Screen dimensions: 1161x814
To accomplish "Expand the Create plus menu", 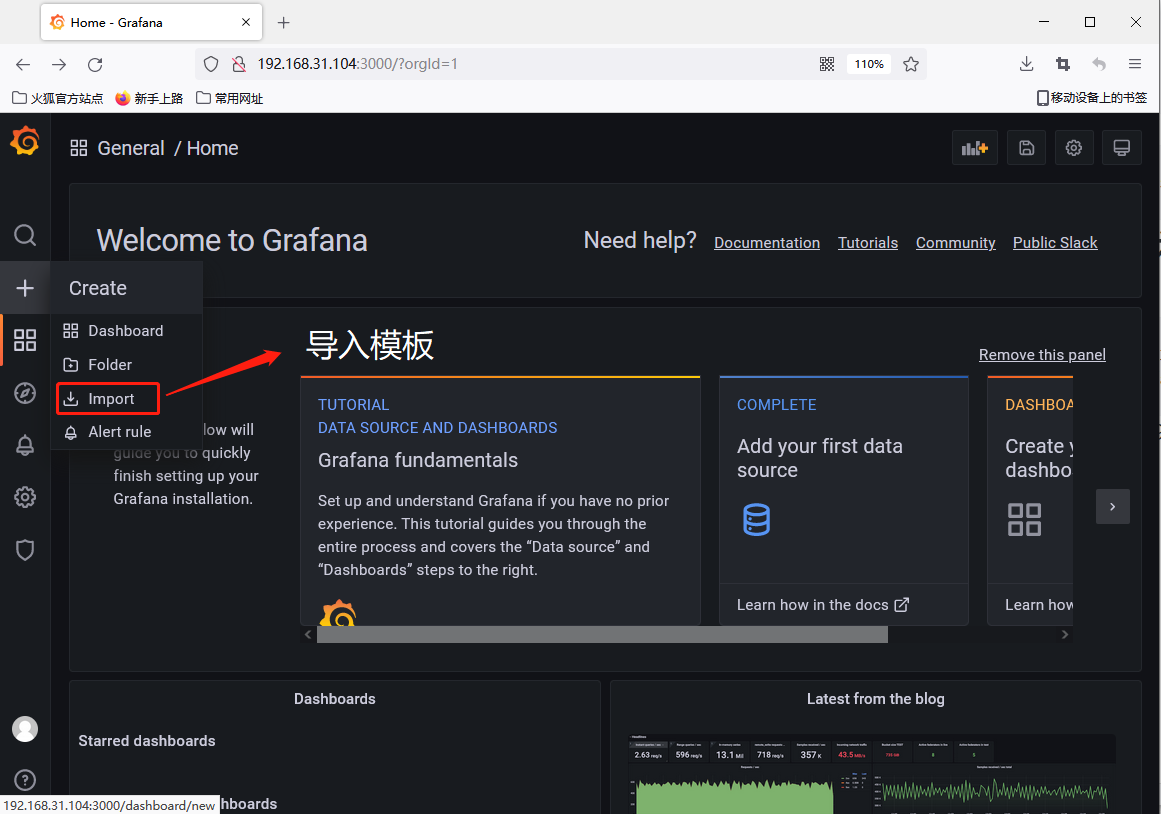I will click(x=25, y=288).
